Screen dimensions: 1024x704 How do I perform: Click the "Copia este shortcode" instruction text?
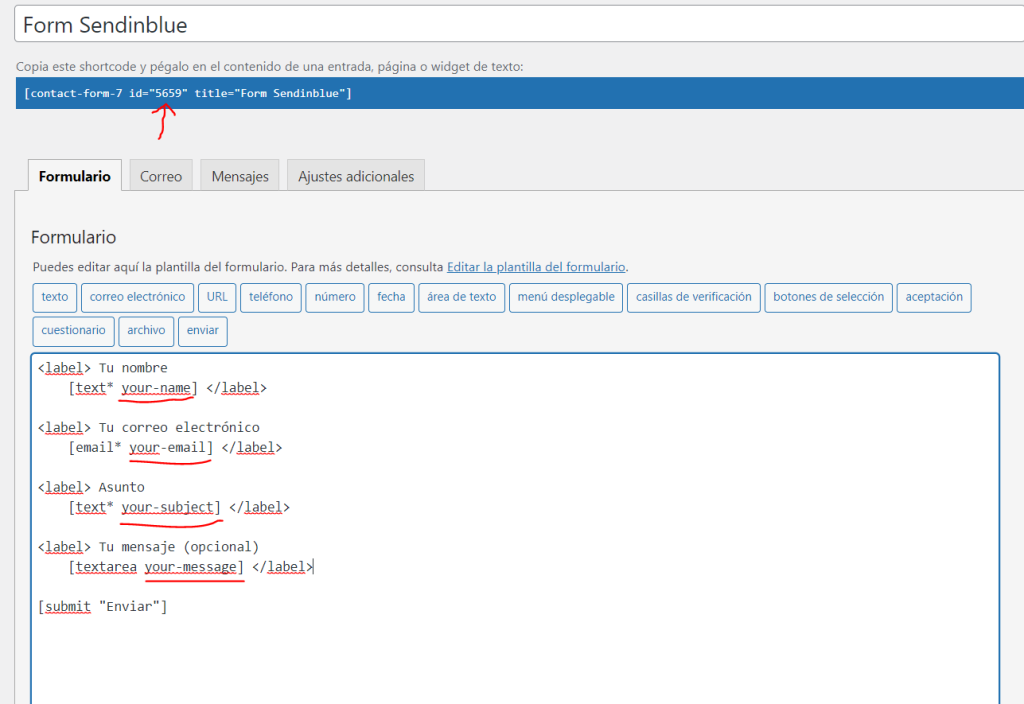tap(269, 66)
